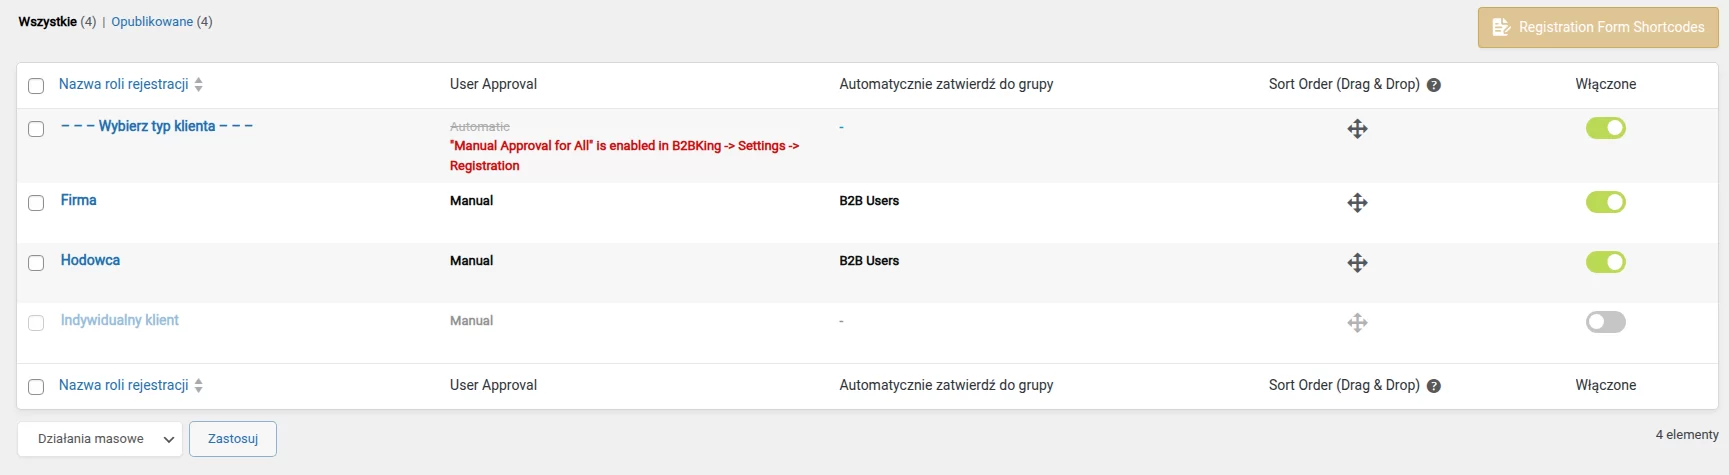Click drag handle for Wybierz typ klienta row
Screen dimensions: 1729x475
pos(1357,129)
